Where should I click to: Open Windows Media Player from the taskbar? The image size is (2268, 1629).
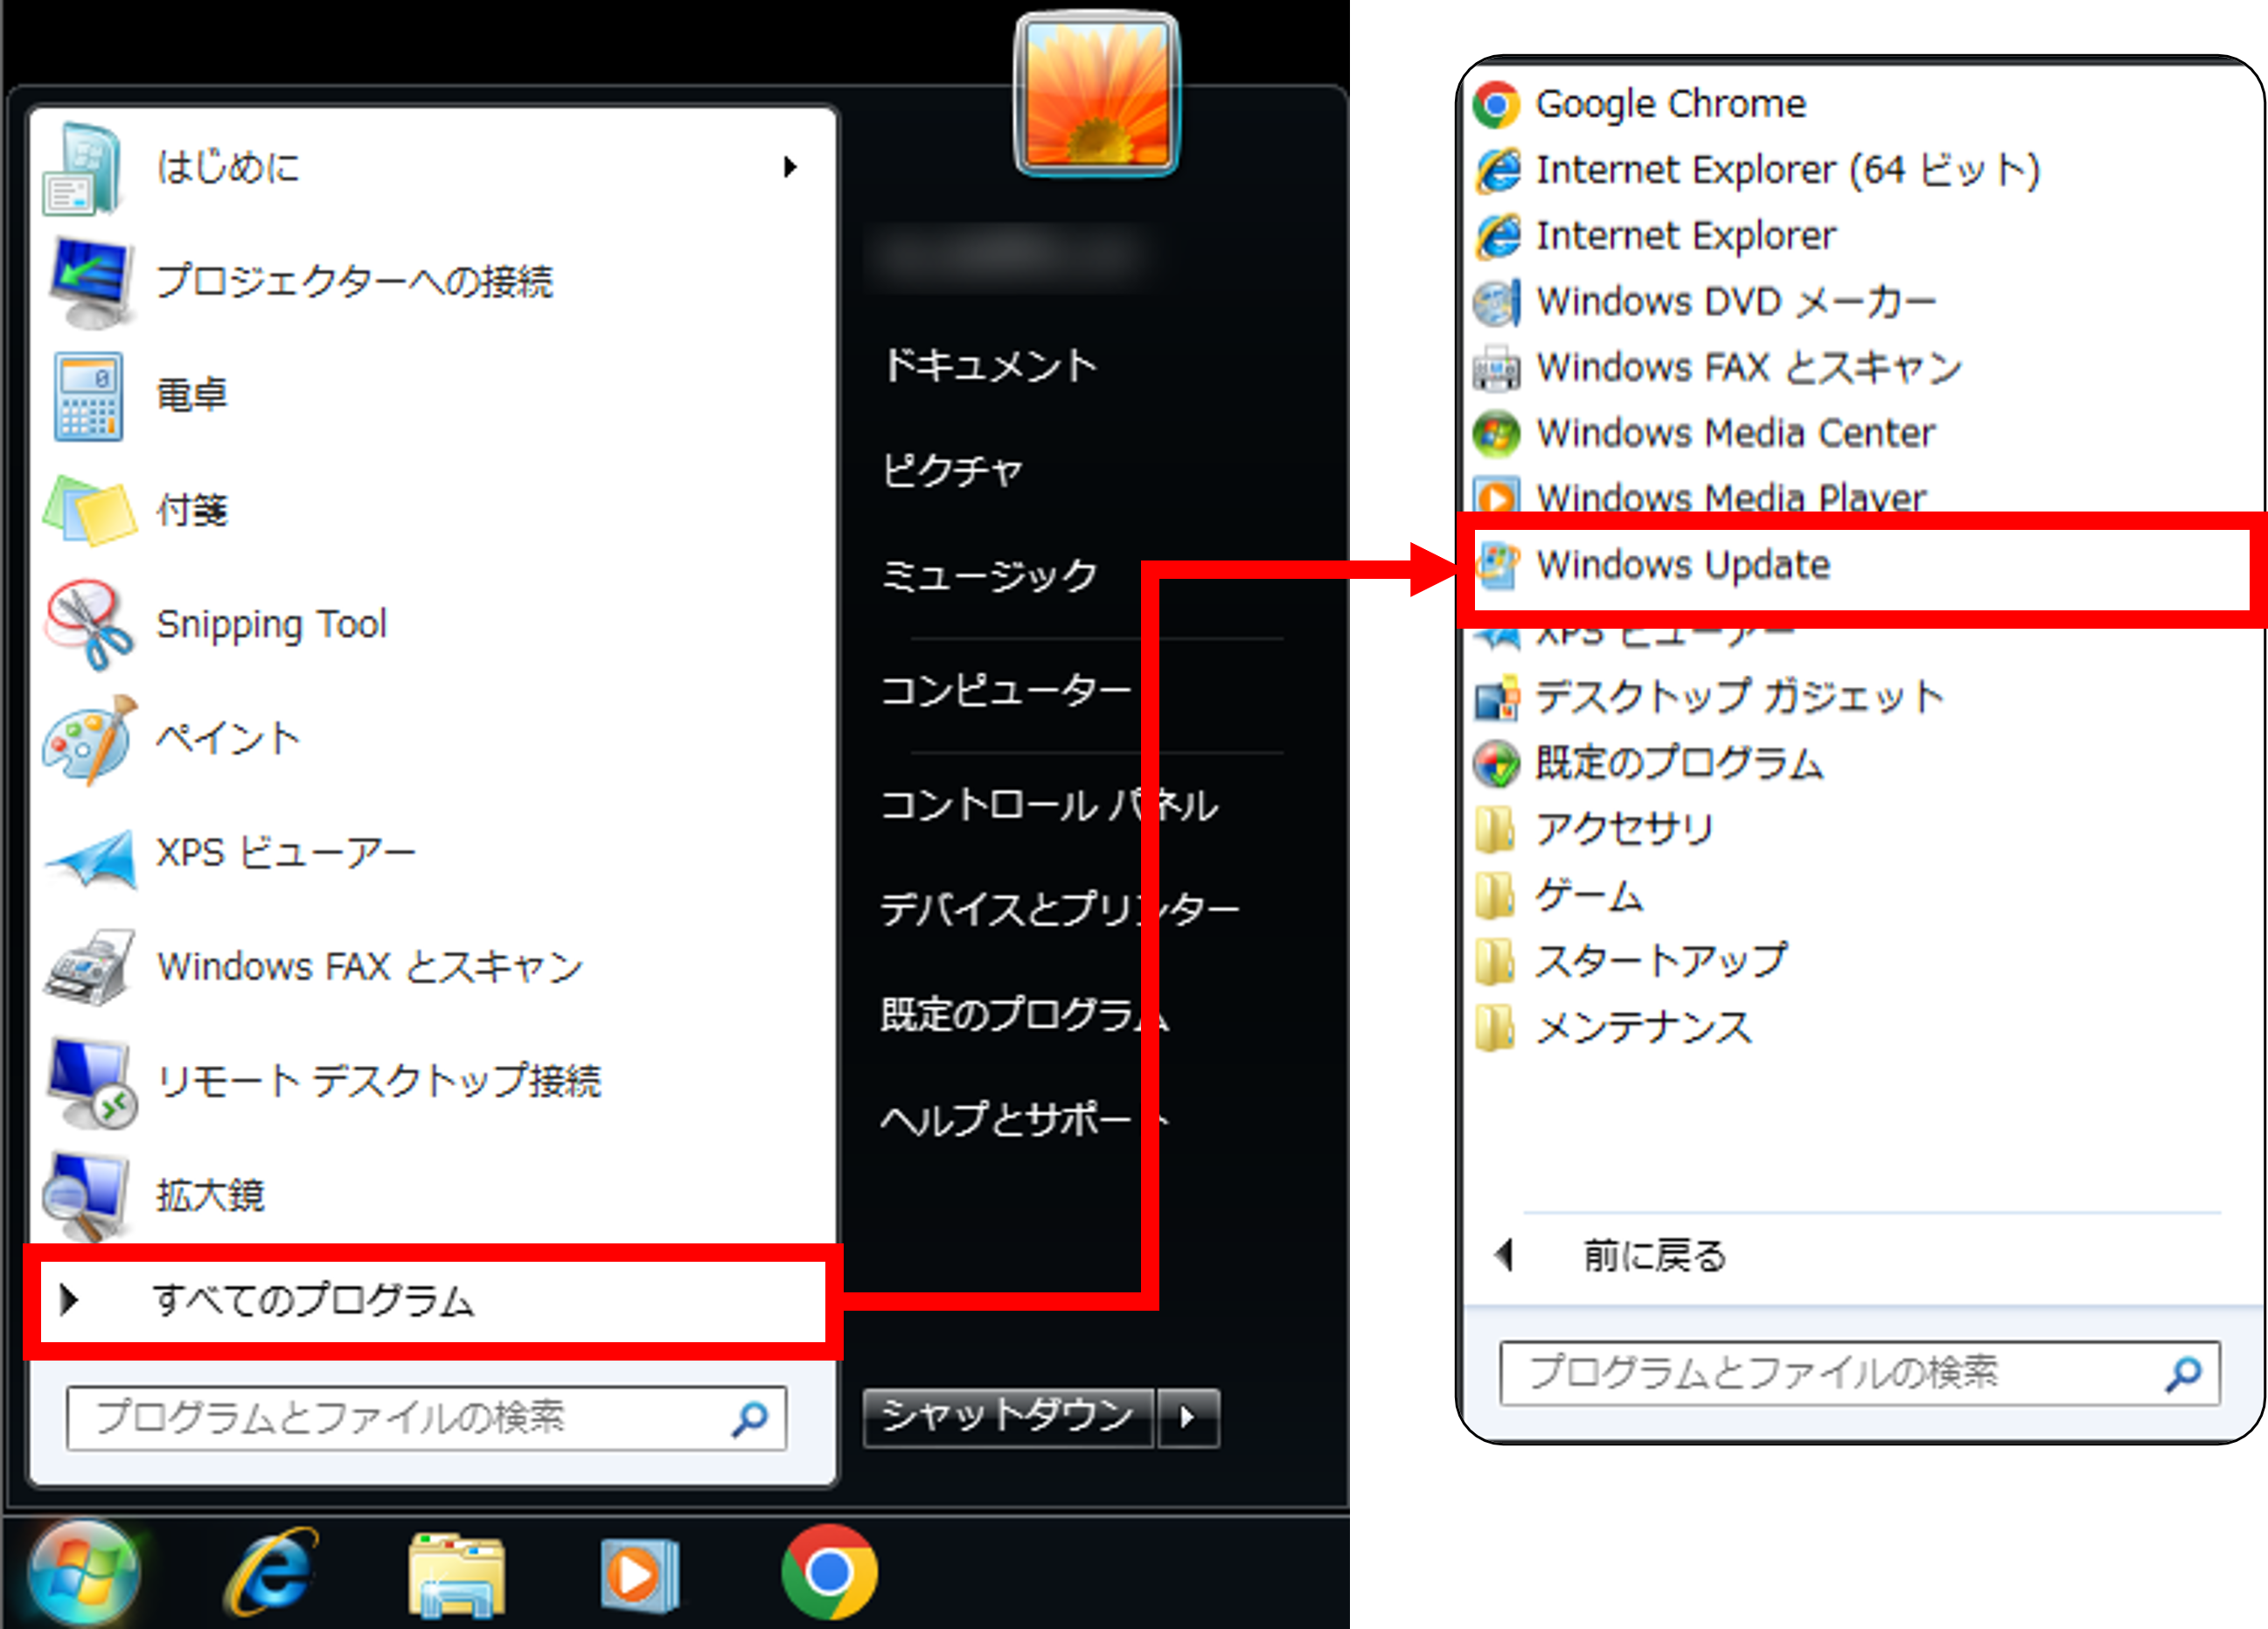(x=640, y=1574)
